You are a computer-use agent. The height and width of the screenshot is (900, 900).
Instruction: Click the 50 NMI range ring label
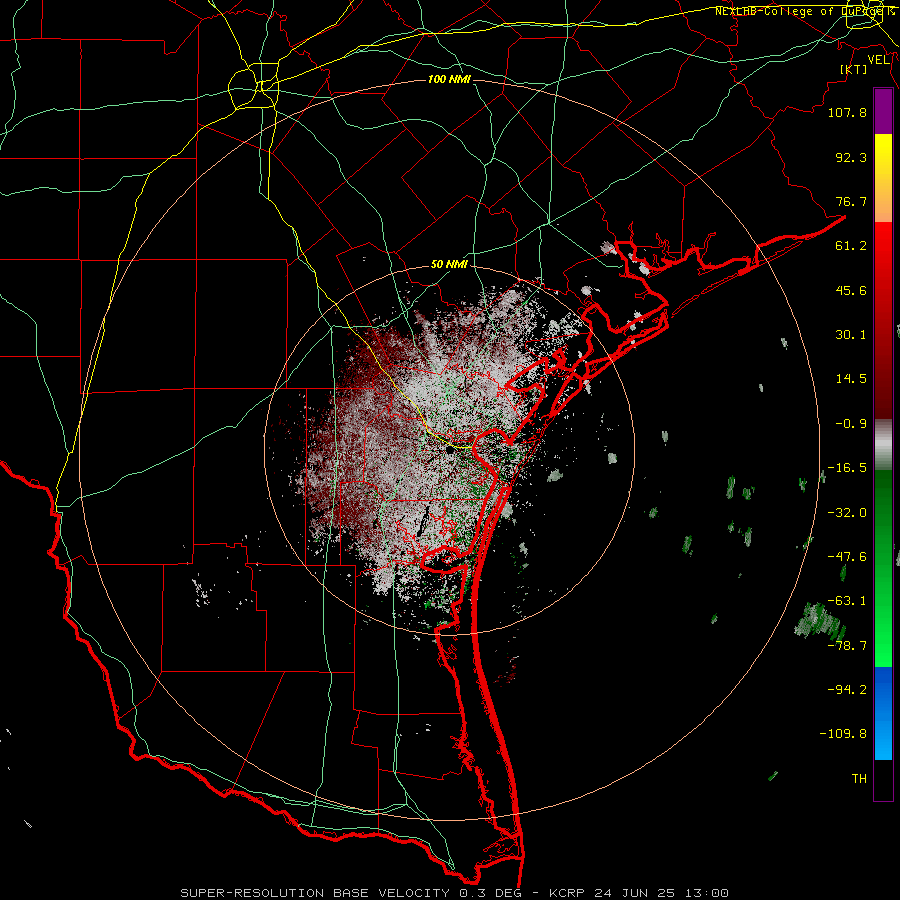click(449, 265)
